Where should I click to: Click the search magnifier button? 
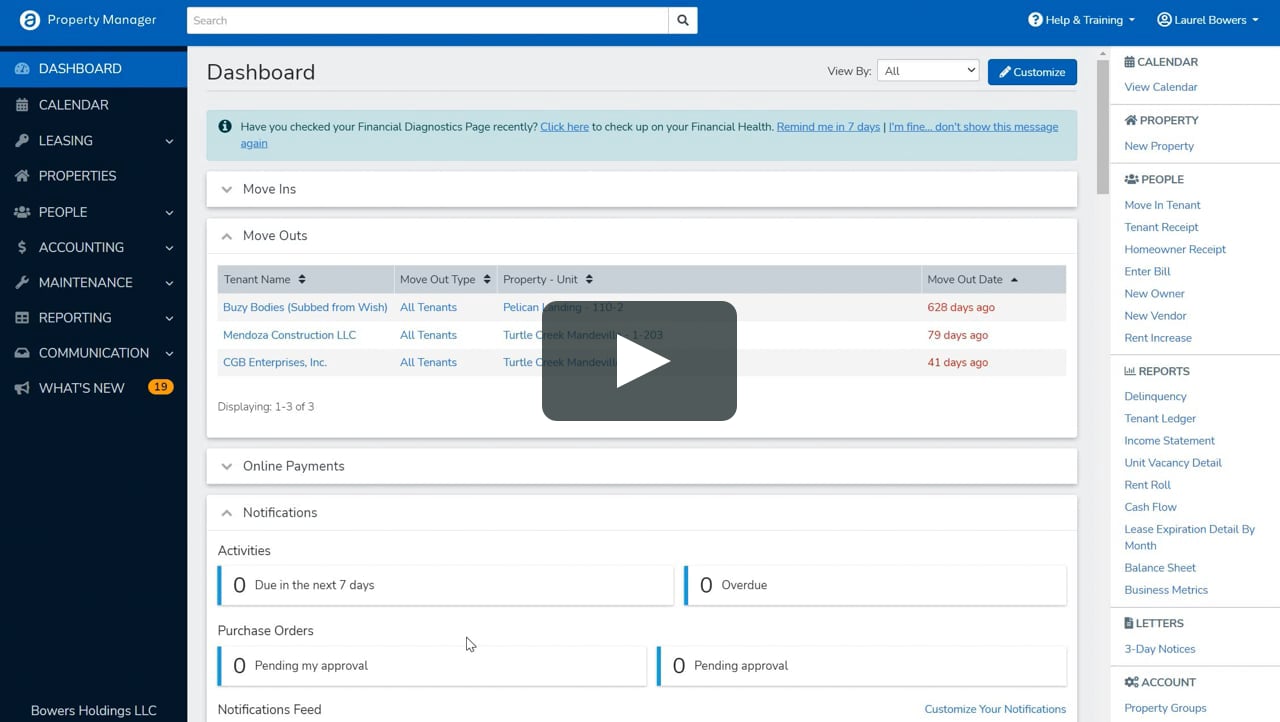683,20
